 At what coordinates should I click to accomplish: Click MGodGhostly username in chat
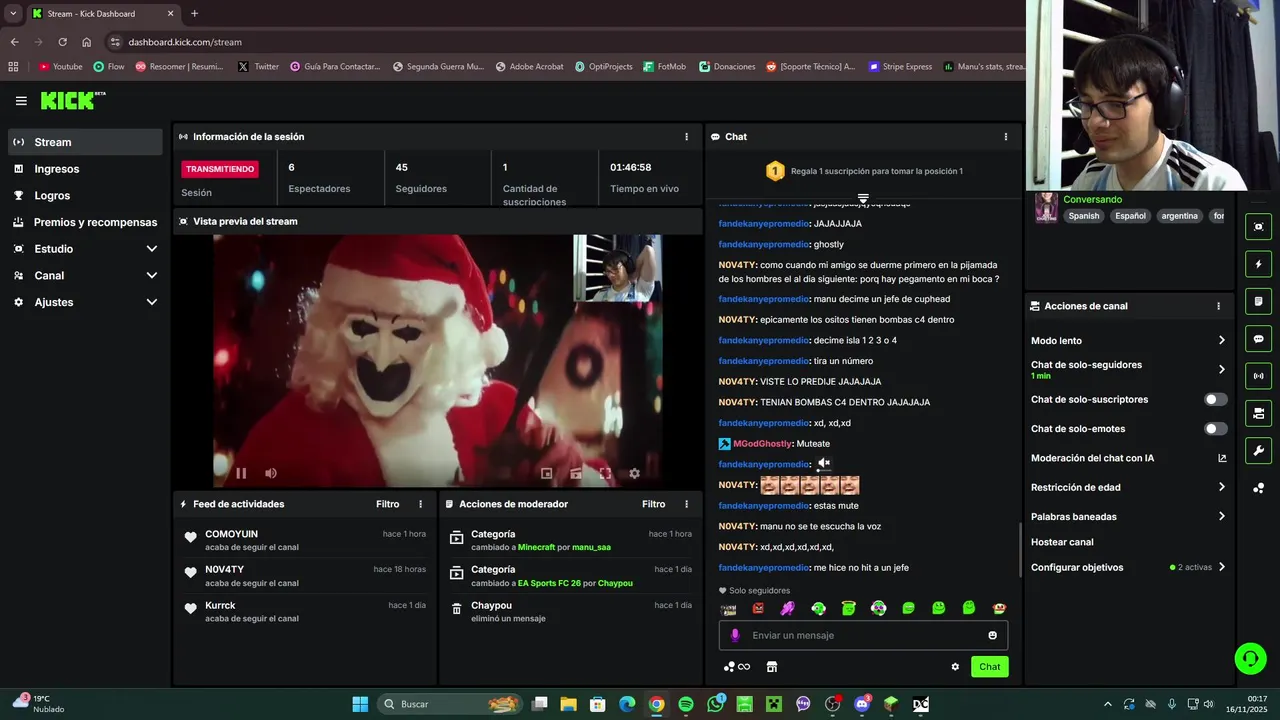click(x=762, y=444)
